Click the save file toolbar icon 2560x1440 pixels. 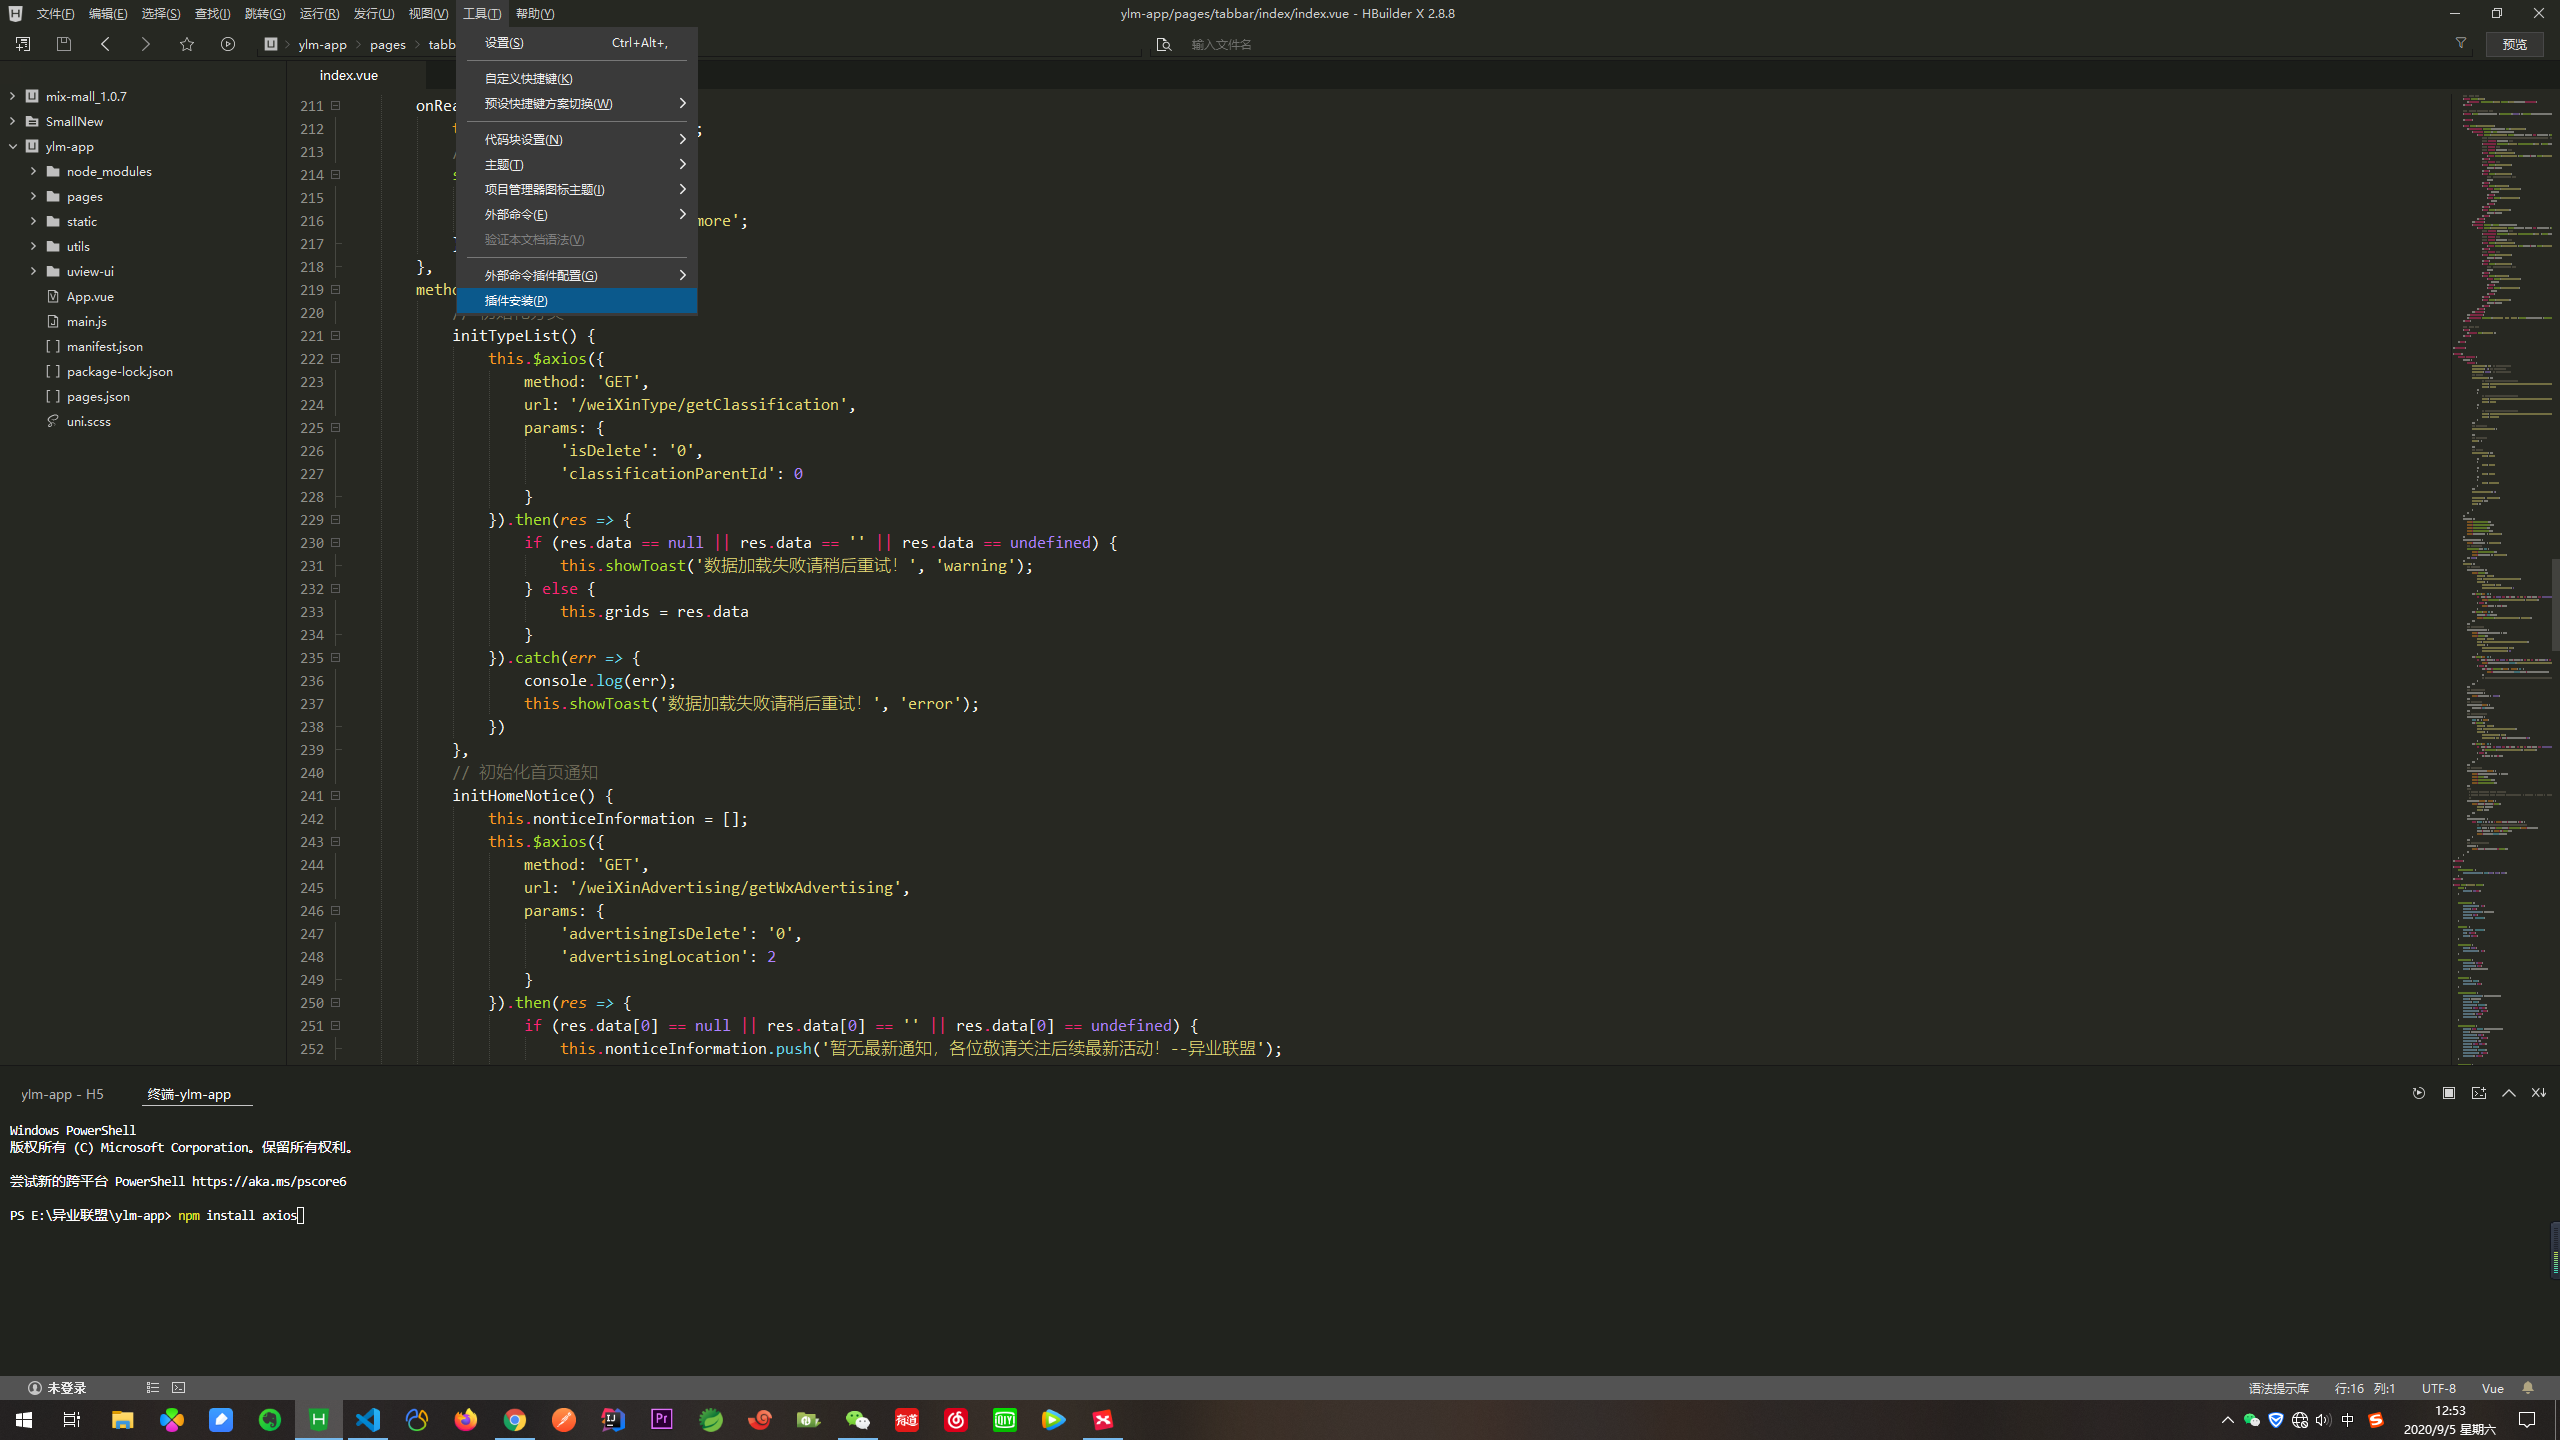[64, 44]
